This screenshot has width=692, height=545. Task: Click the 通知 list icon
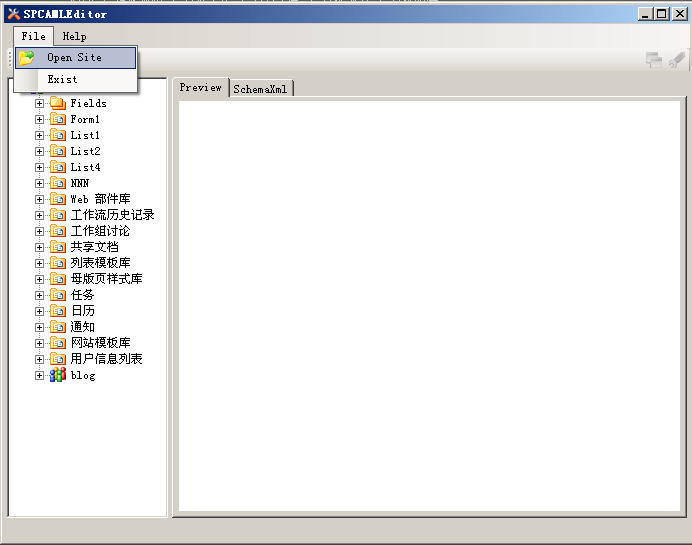(x=58, y=327)
